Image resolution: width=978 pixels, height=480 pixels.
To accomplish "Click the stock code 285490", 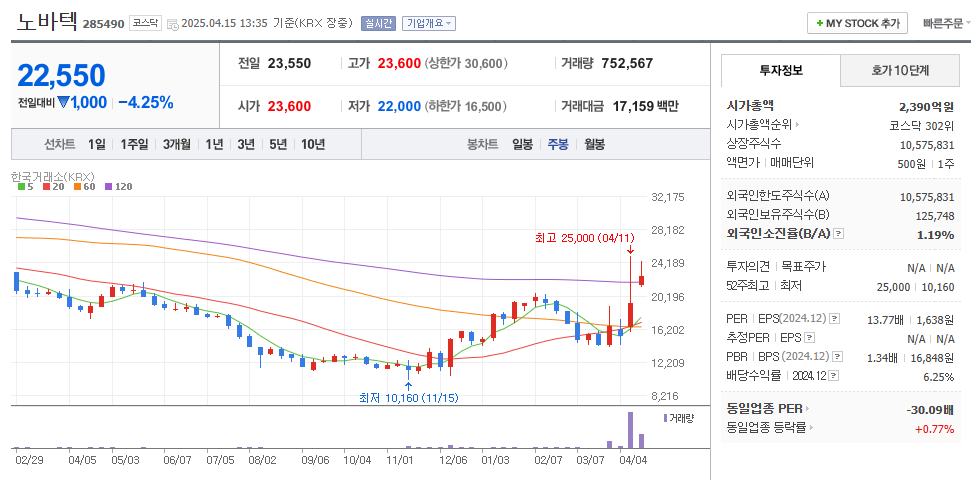I will point(104,25).
